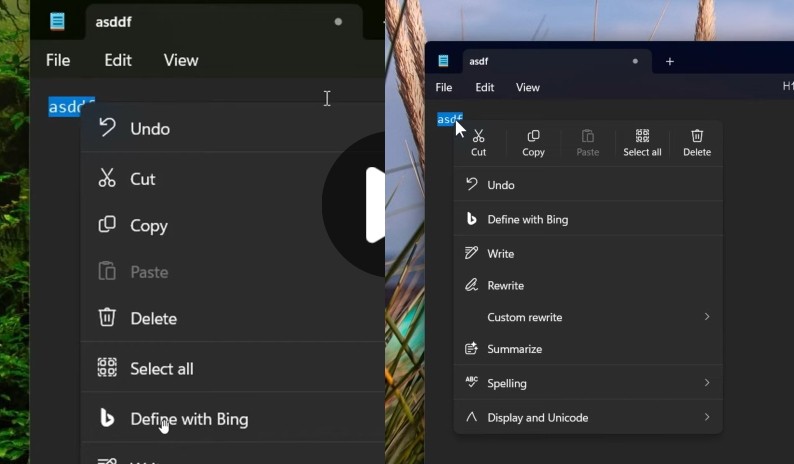Viewport: 794px width, 464px height.
Task: Choose Undo in left context menu
Action: click(233, 129)
